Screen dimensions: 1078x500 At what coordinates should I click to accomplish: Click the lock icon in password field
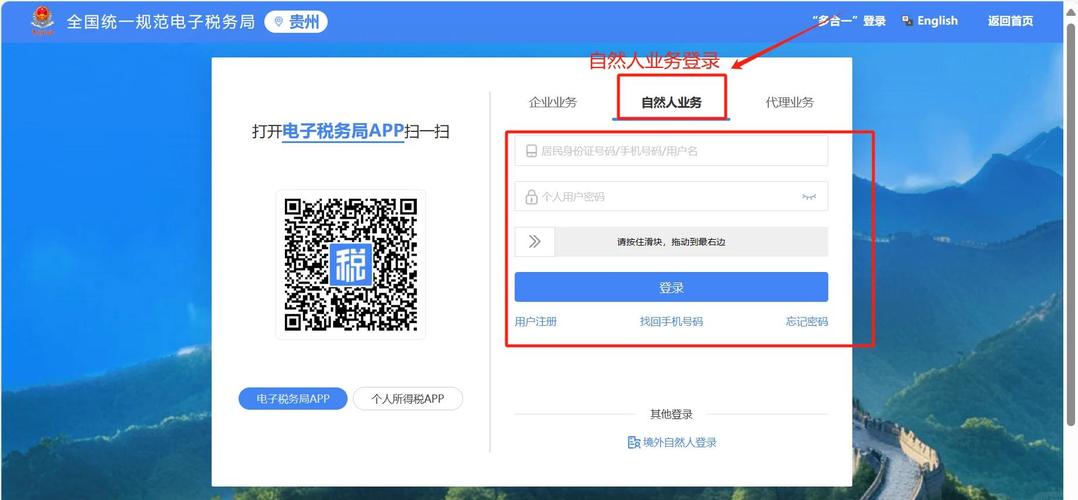pos(531,197)
